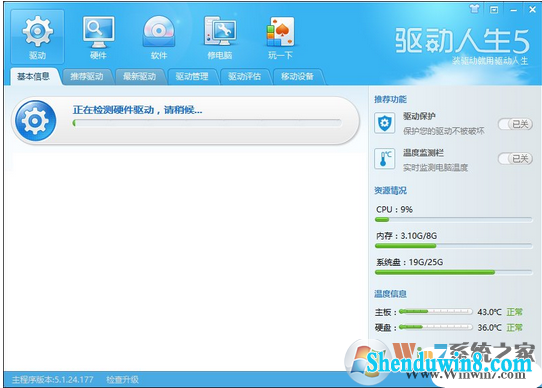The width and height of the screenshot is (542, 388).
Task: Open the 驱动 (Driver) gear icon
Action: (x=37, y=37)
